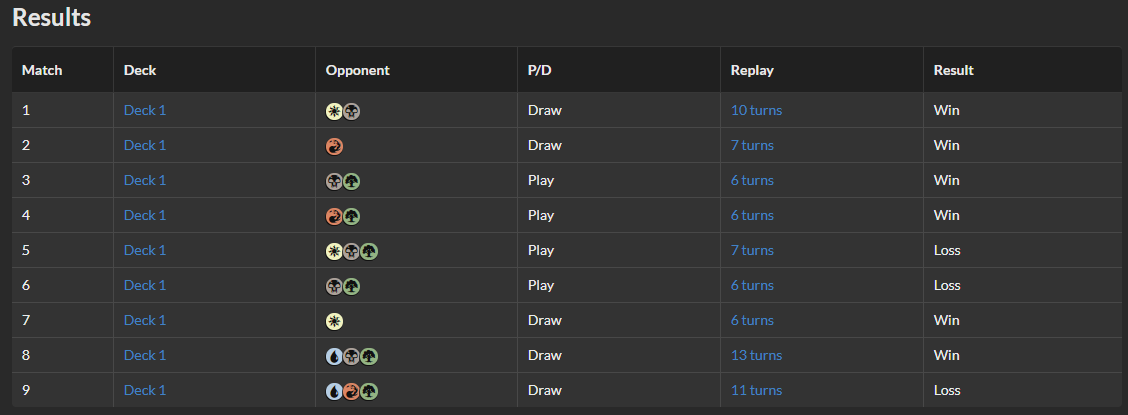Click the Opponent column header
Screen dimensions: 1128x415
(358, 70)
